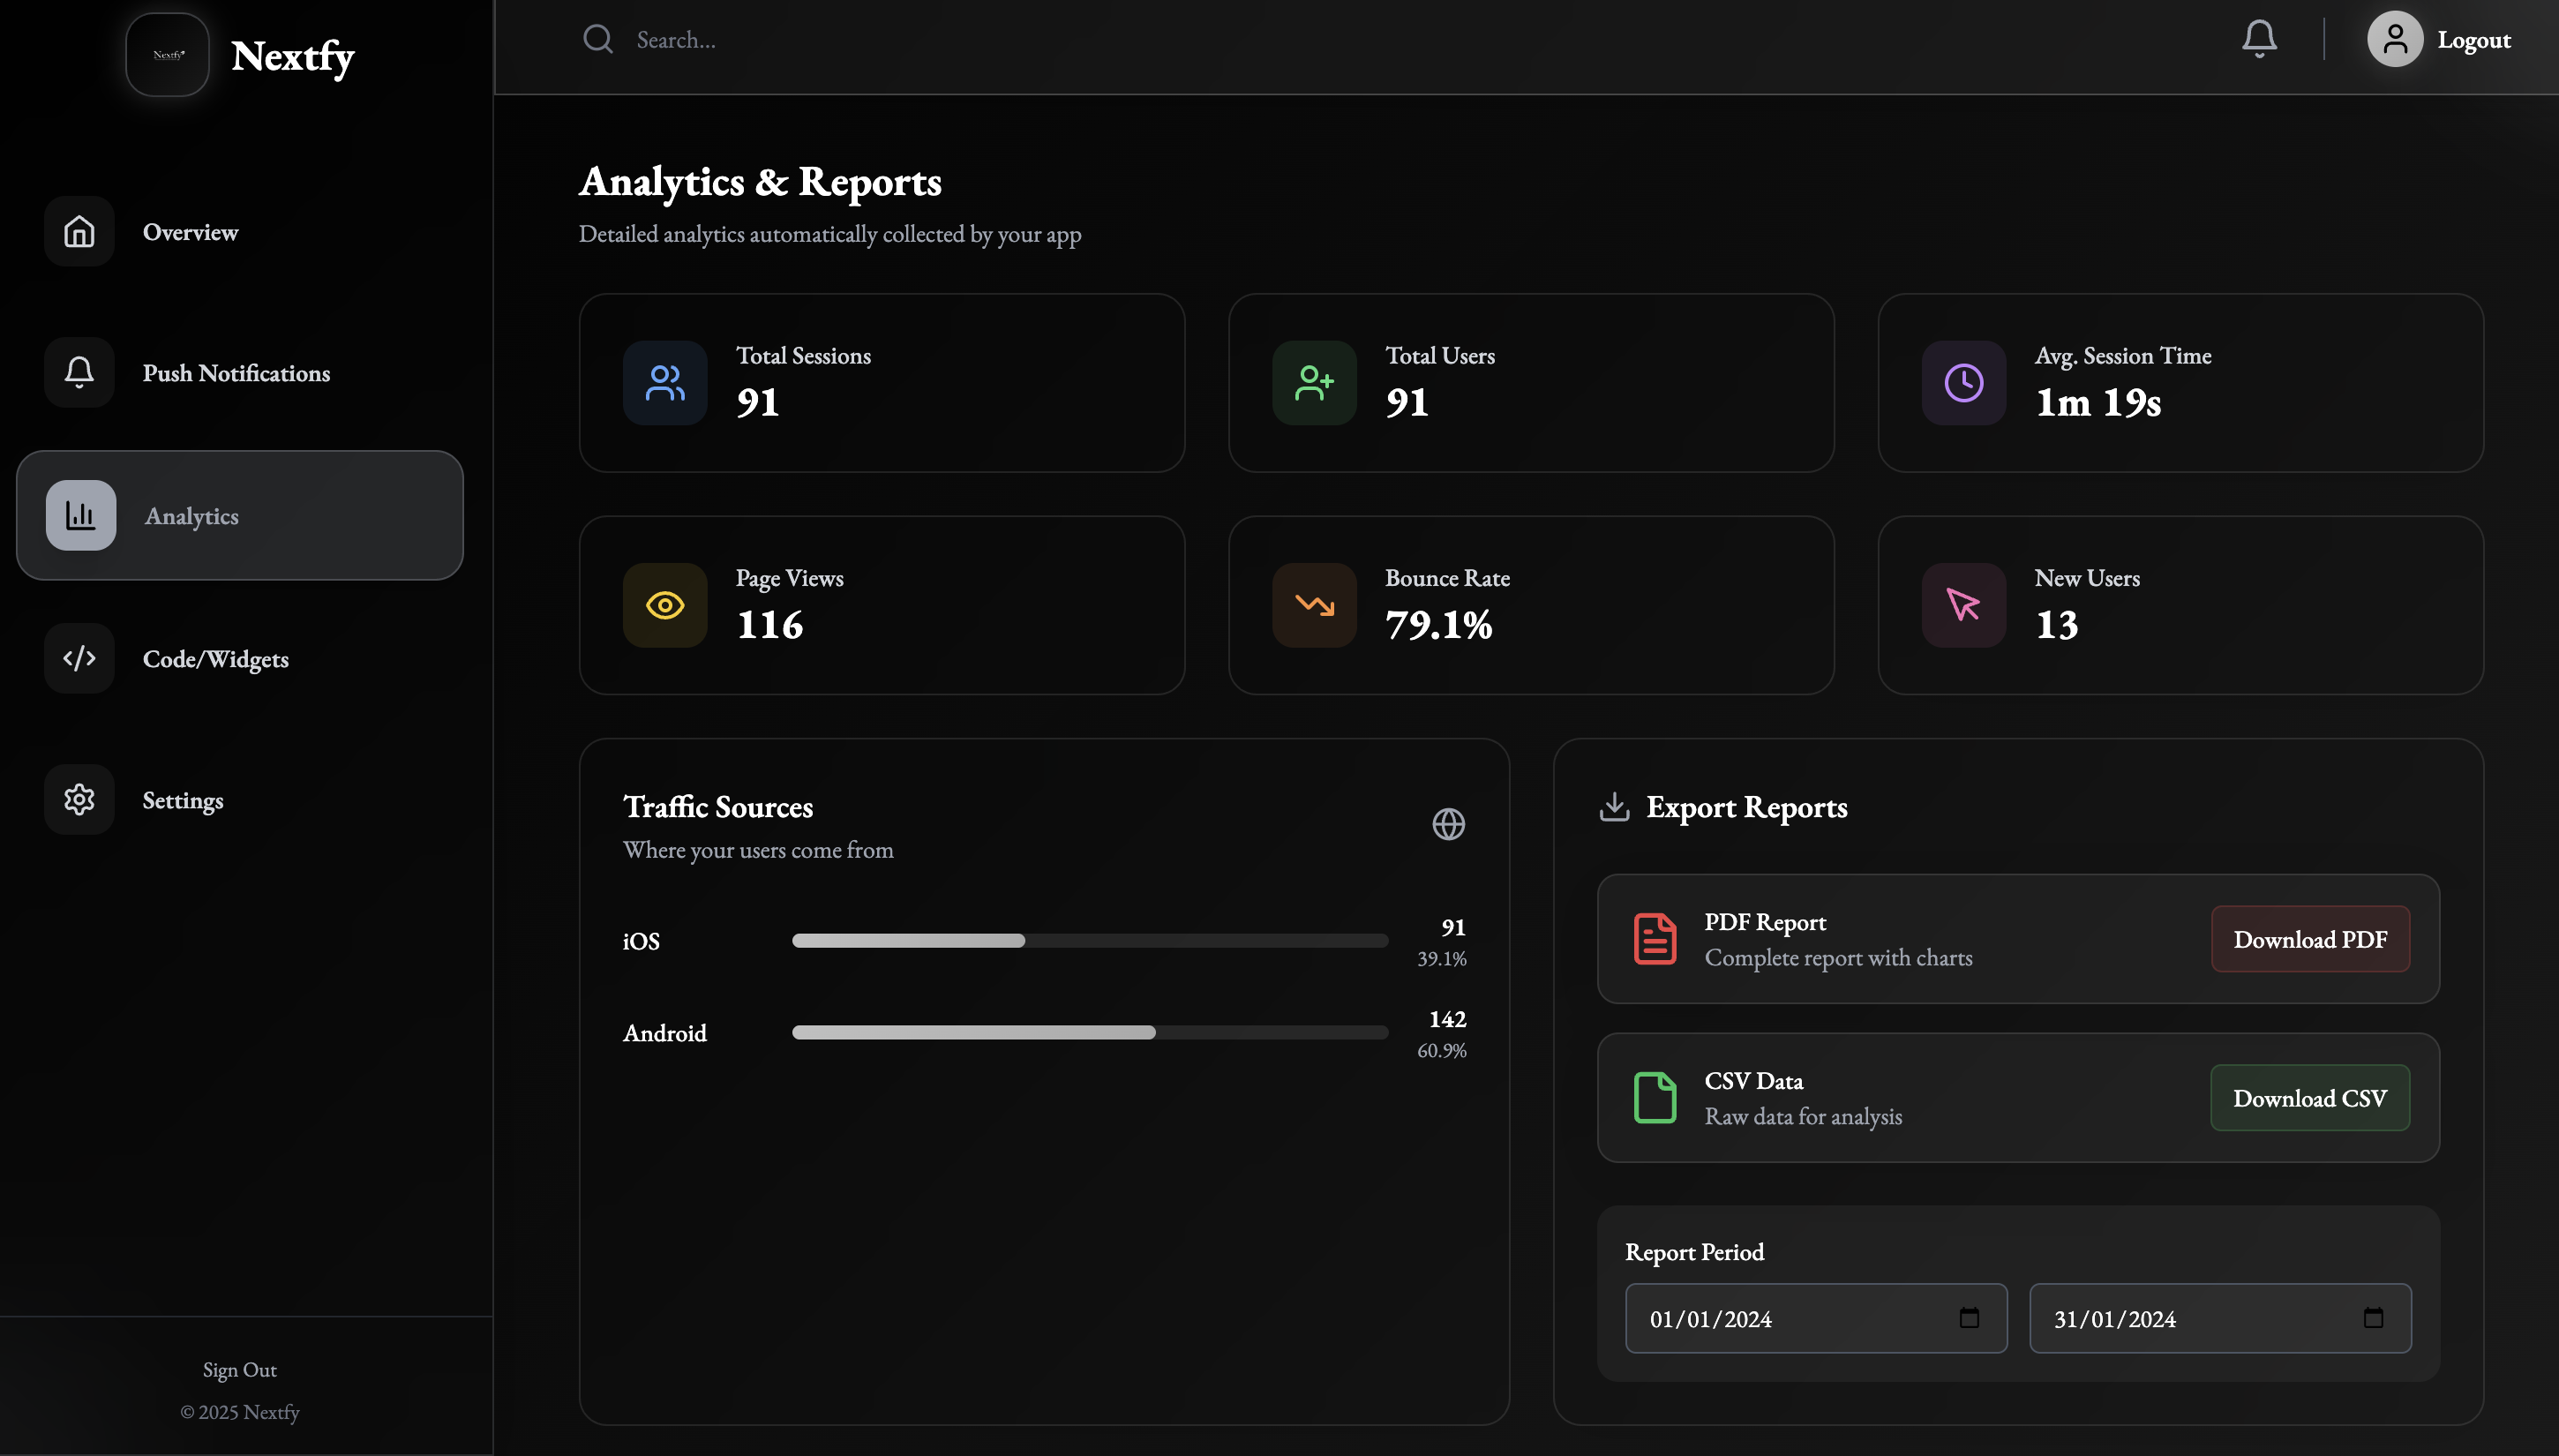Click the Android traffic progress bar
Image resolution: width=2559 pixels, height=1456 pixels.
(1089, 1032)
